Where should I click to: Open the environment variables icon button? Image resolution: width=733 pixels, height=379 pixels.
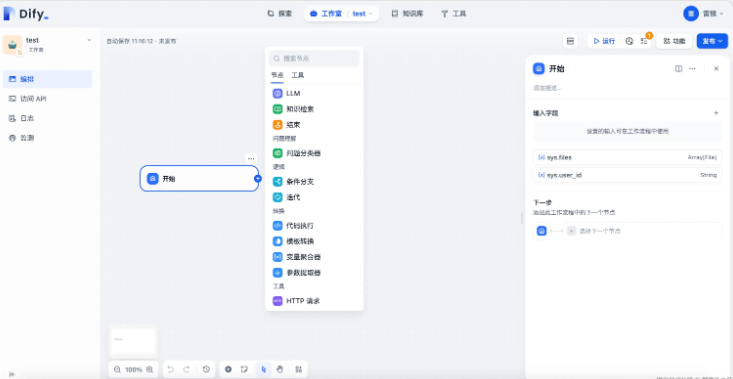click(570, 41)
